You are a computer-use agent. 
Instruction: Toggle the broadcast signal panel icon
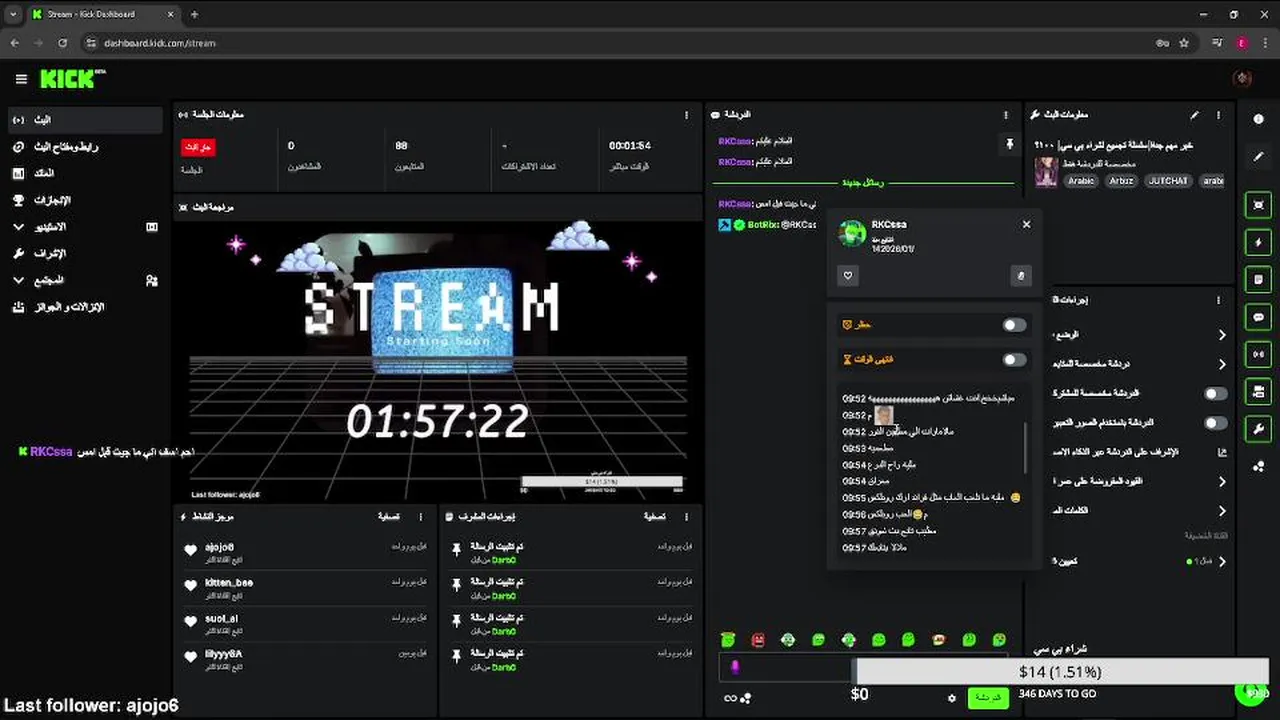coord(1258,354)
